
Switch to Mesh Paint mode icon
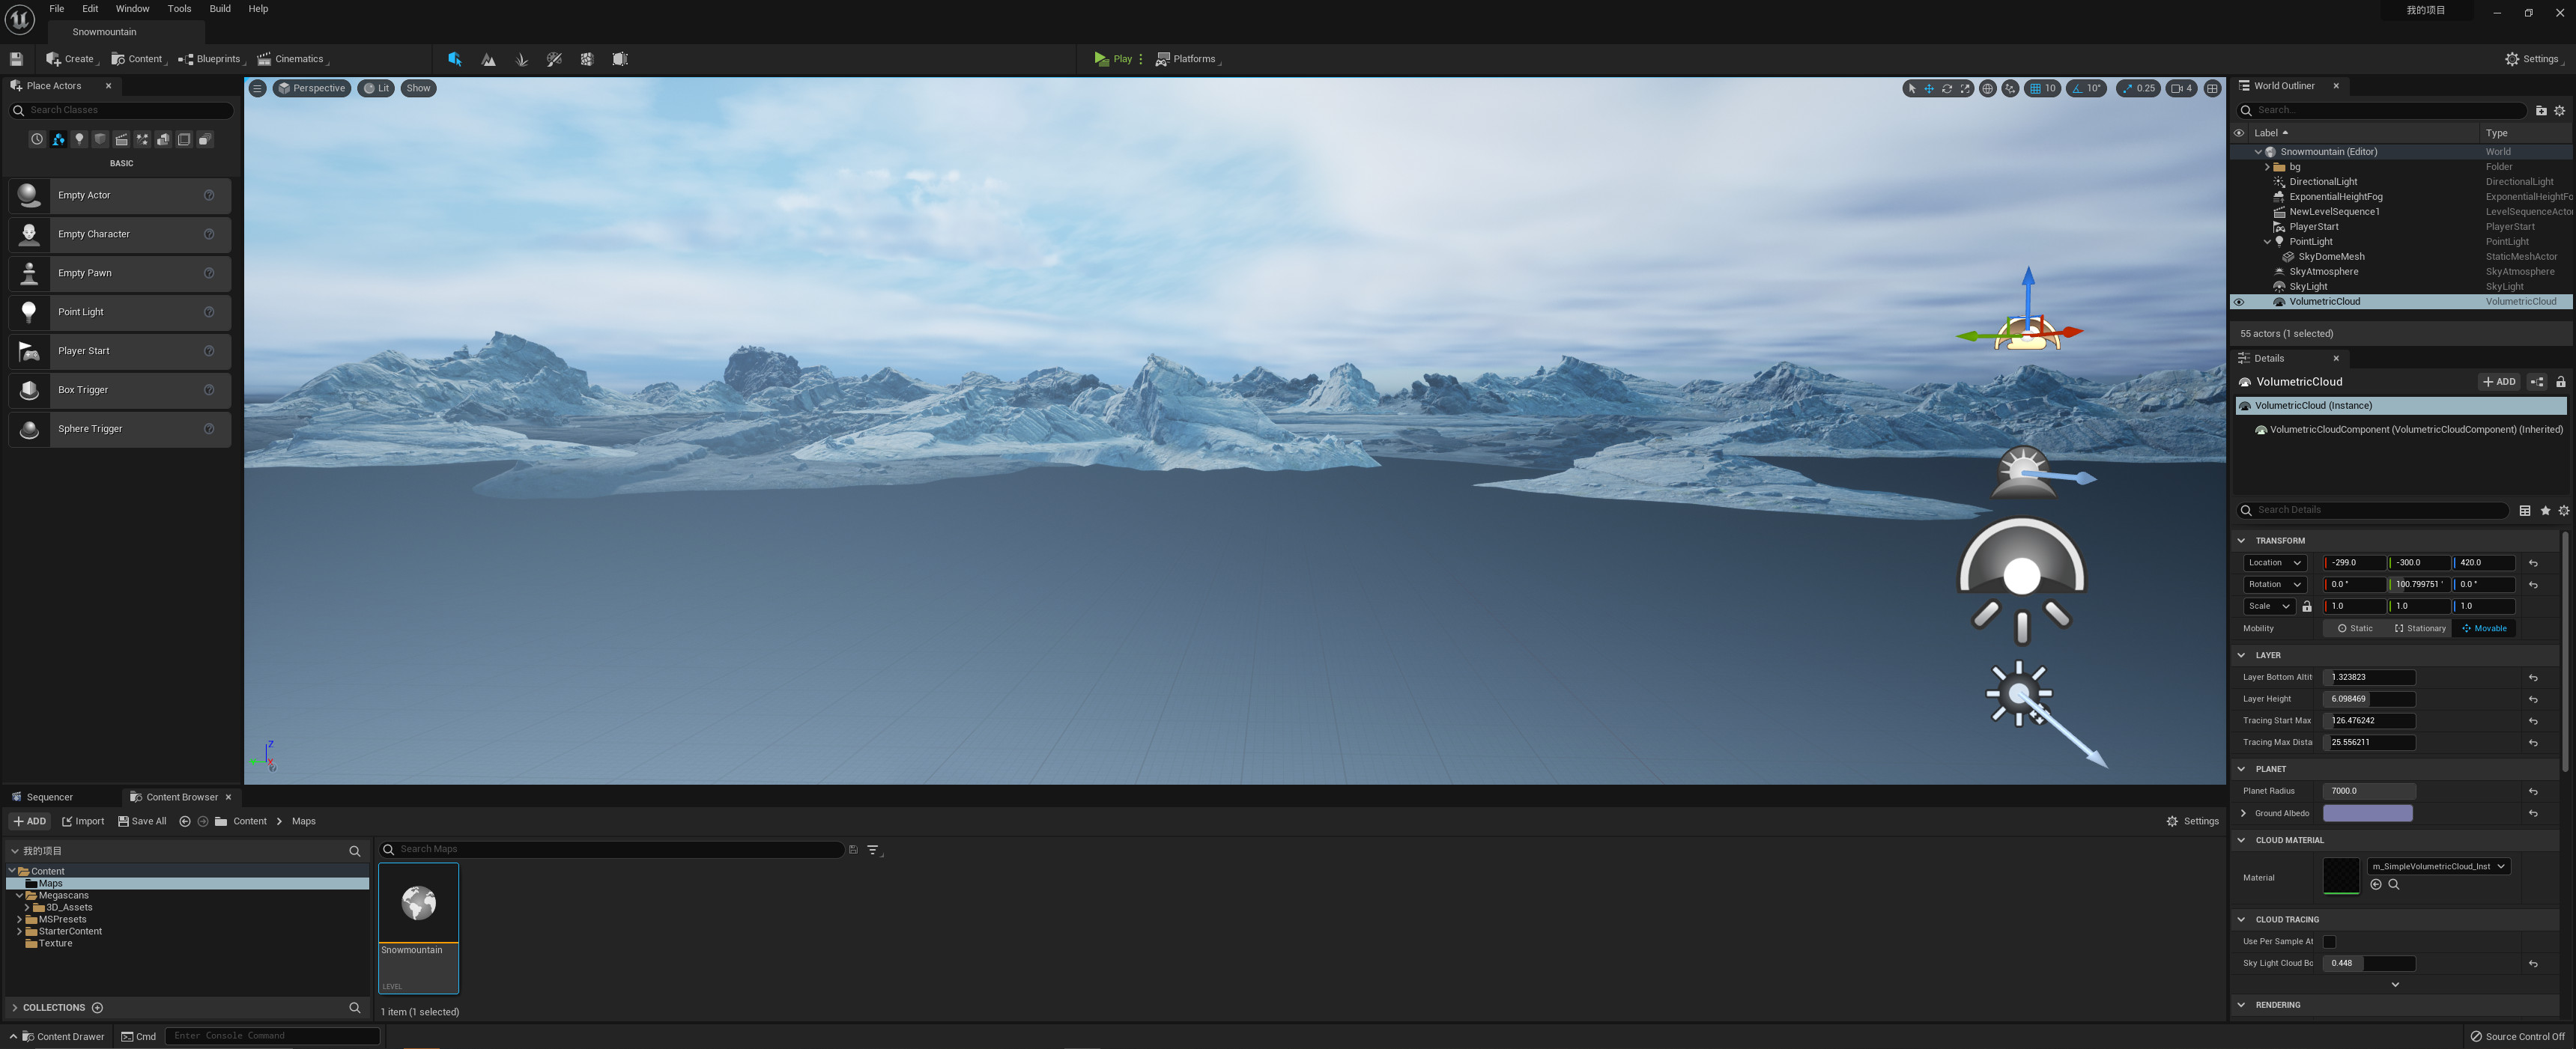554,59
